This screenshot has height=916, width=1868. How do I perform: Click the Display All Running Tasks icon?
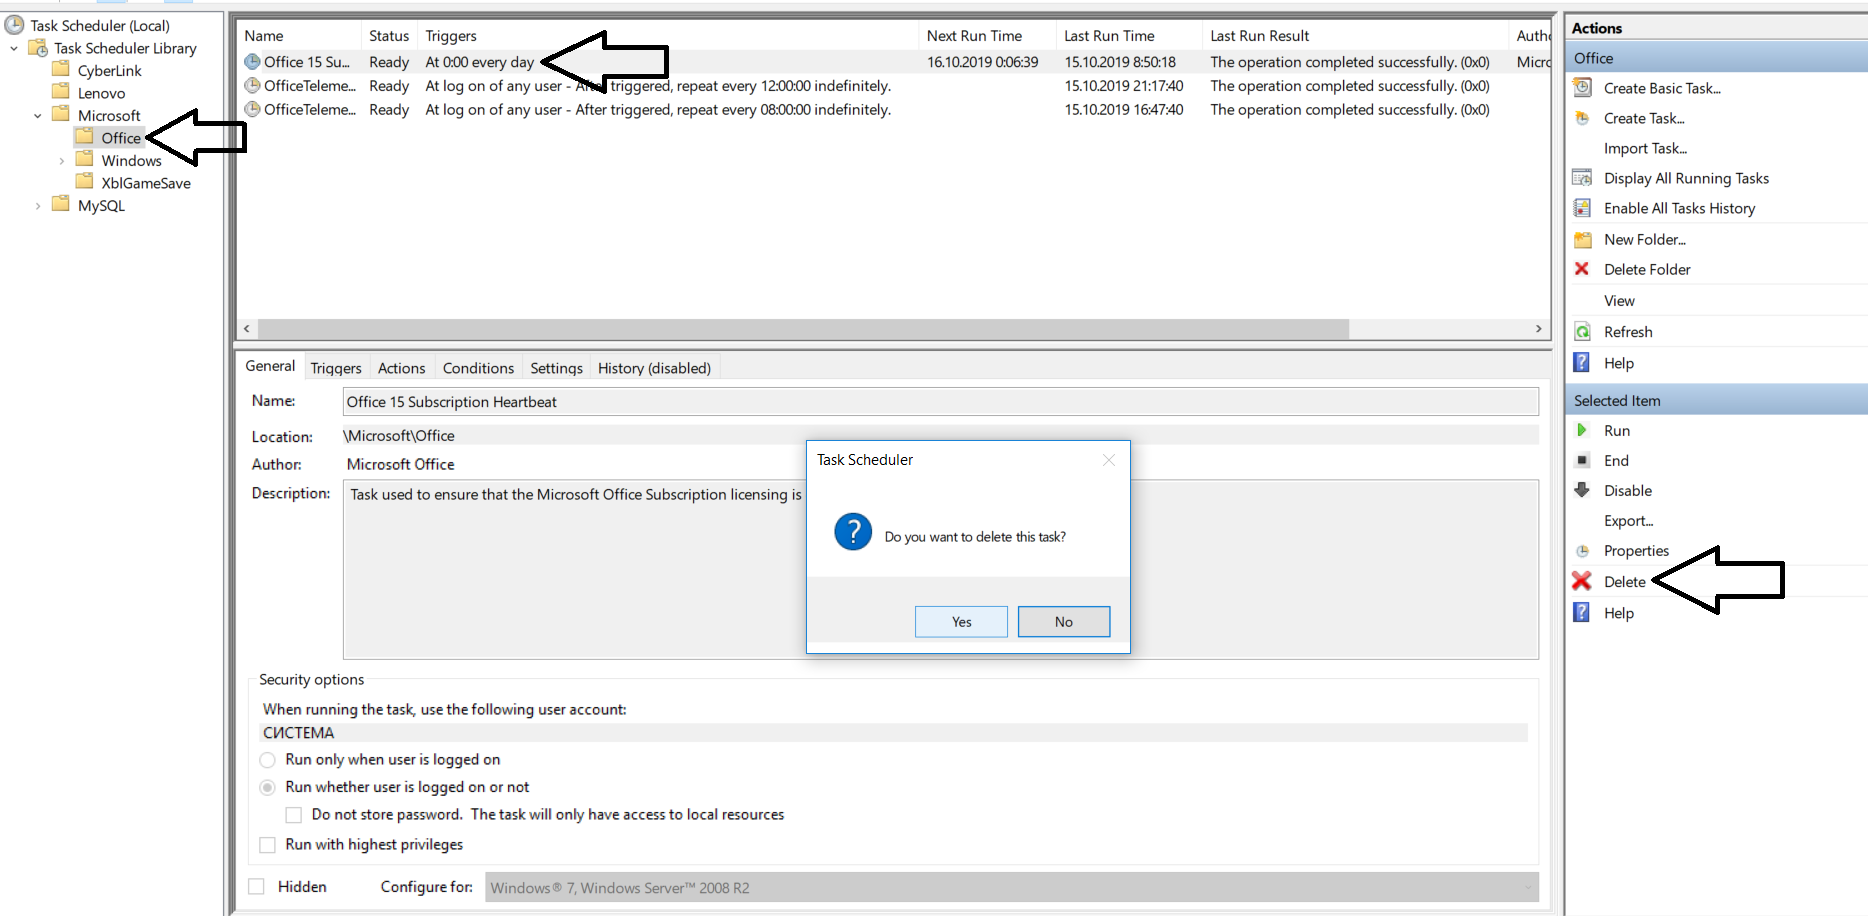[1583, 178]
